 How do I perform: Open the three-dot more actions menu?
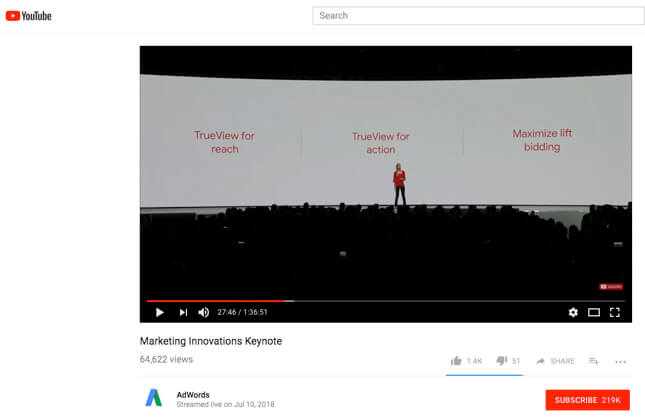621,361
